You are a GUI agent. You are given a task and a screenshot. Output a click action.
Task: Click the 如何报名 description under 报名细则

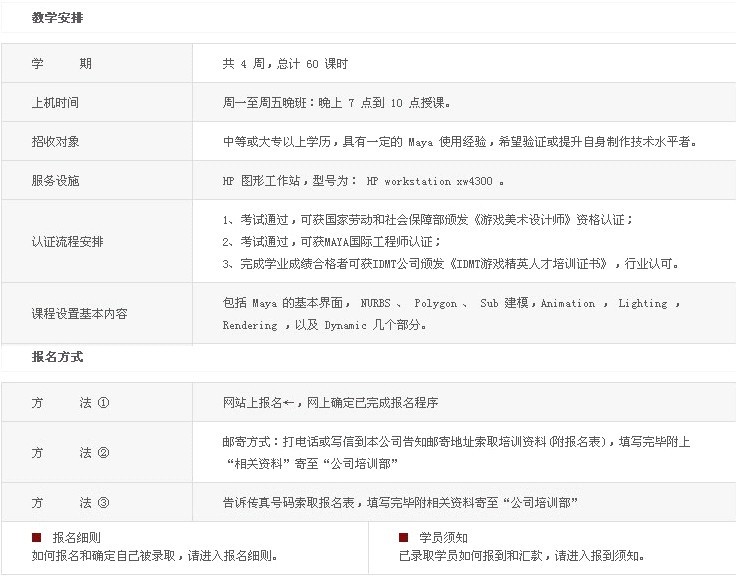coord(155,555)
